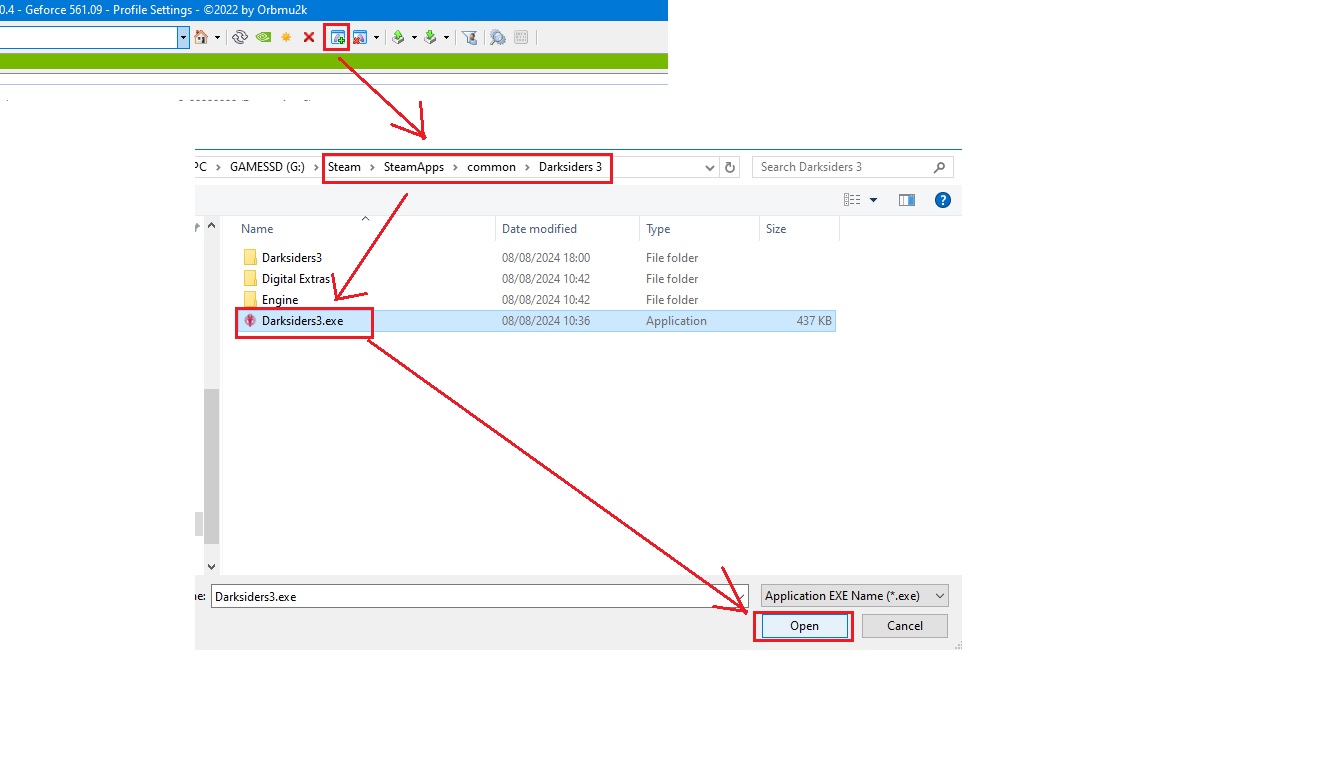Image resolution: width=1335 pixels, height=760 pixels.
Task: Click the Digital Extras folder icon
Action: pos(250,279)
